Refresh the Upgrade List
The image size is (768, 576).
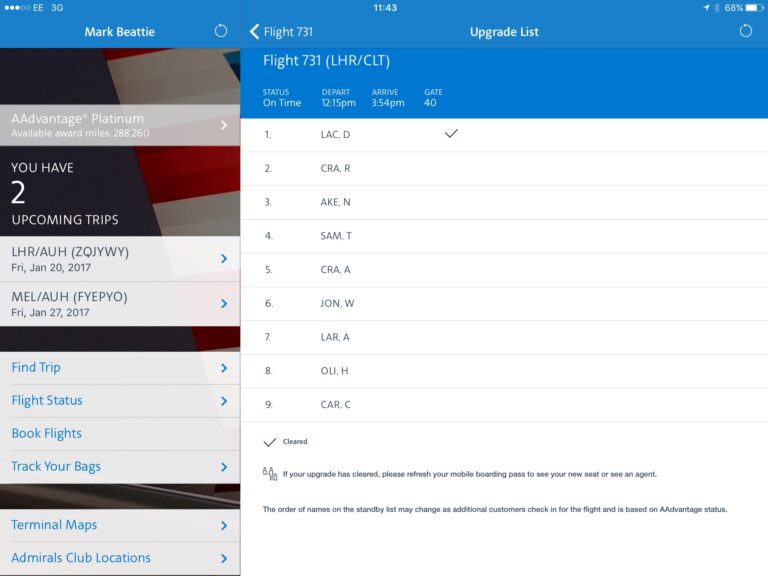point(745,31)
